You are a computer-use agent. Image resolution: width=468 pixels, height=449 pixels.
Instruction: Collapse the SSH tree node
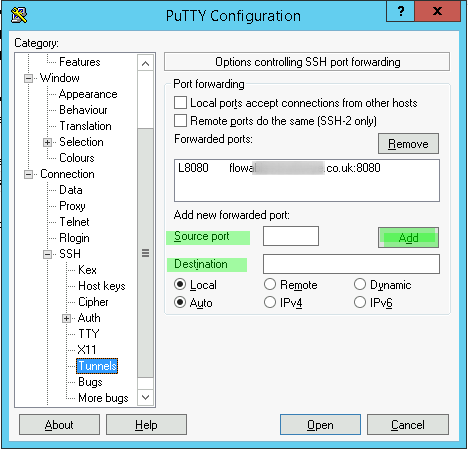[47, 255]
